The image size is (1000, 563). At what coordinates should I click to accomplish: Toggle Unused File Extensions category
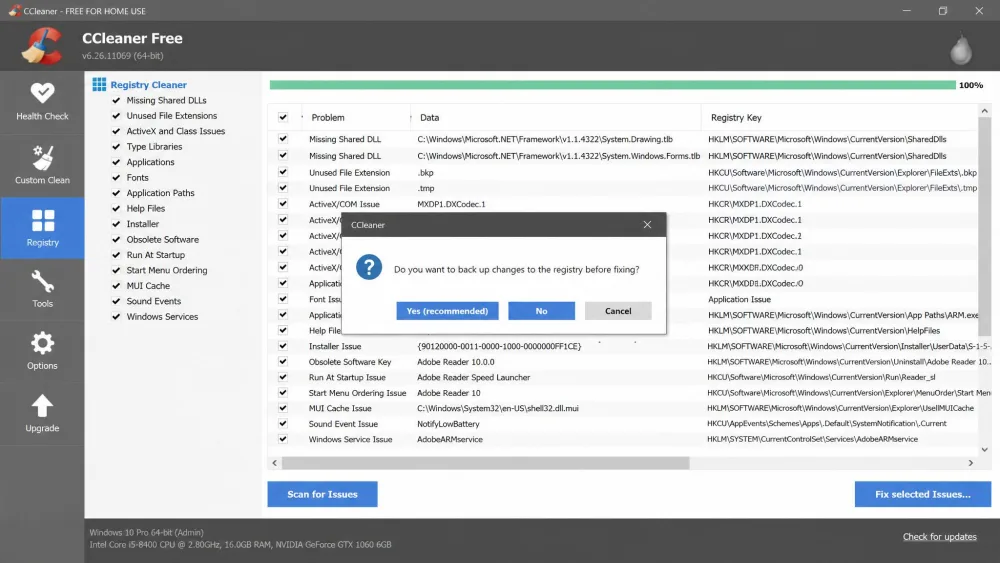point(116,115)
